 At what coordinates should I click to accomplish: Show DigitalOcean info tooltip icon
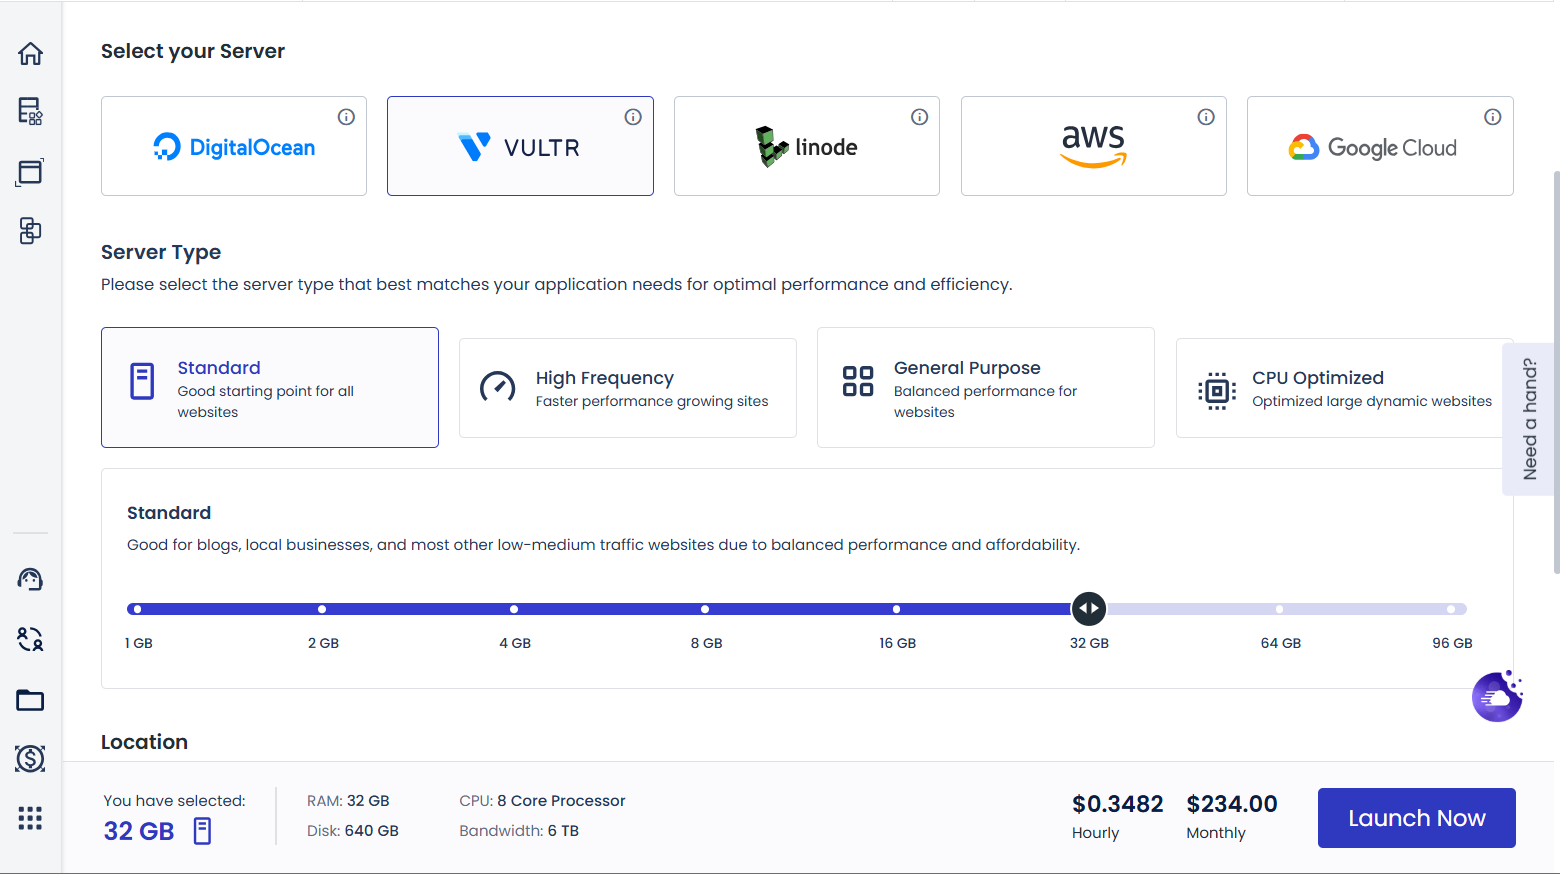click(x=346, y=117)
